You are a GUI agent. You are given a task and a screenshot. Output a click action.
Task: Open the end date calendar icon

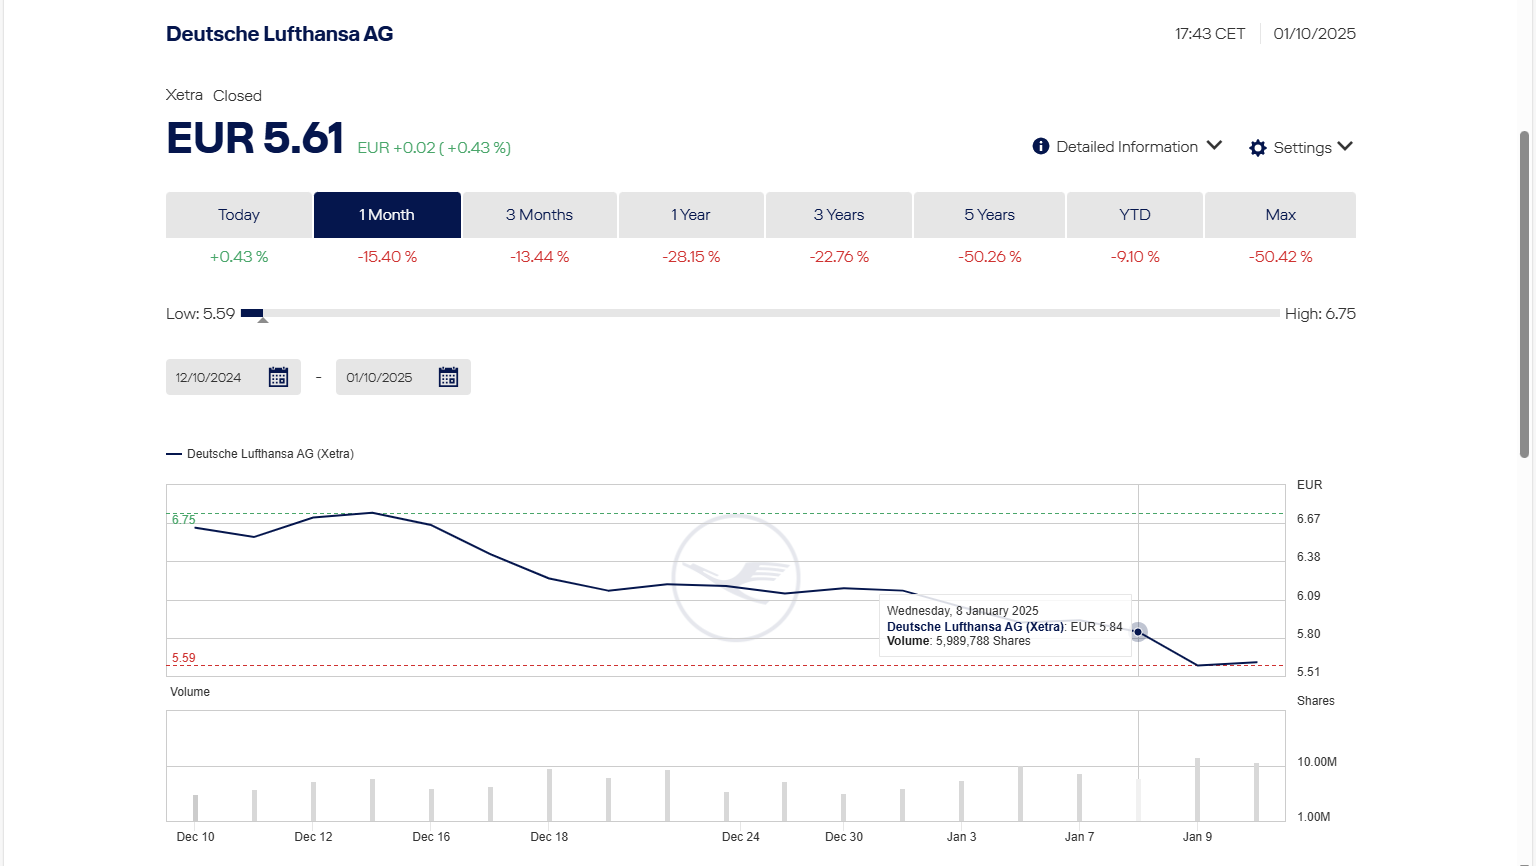[448, 377]
